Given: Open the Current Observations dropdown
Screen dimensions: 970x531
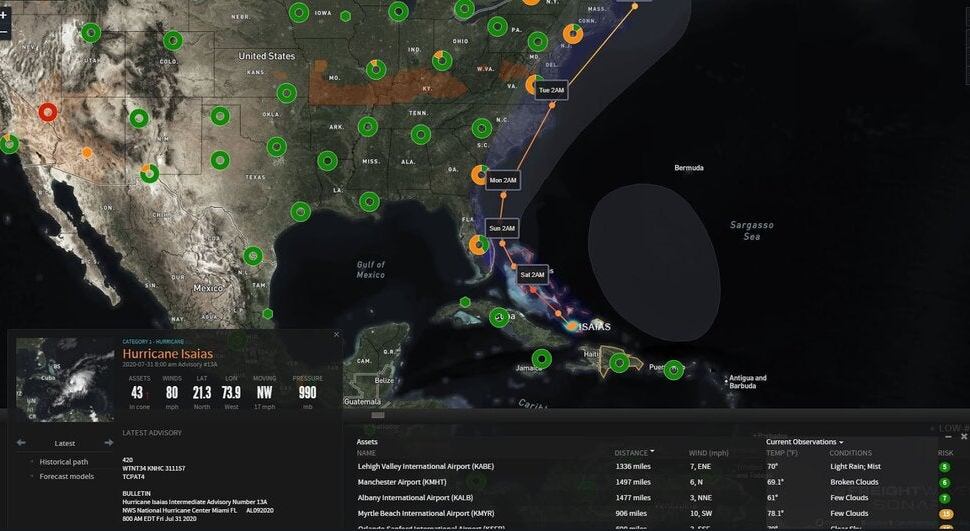Looking at the screenshot, I should pyautogui.click(x=804, y=442).
